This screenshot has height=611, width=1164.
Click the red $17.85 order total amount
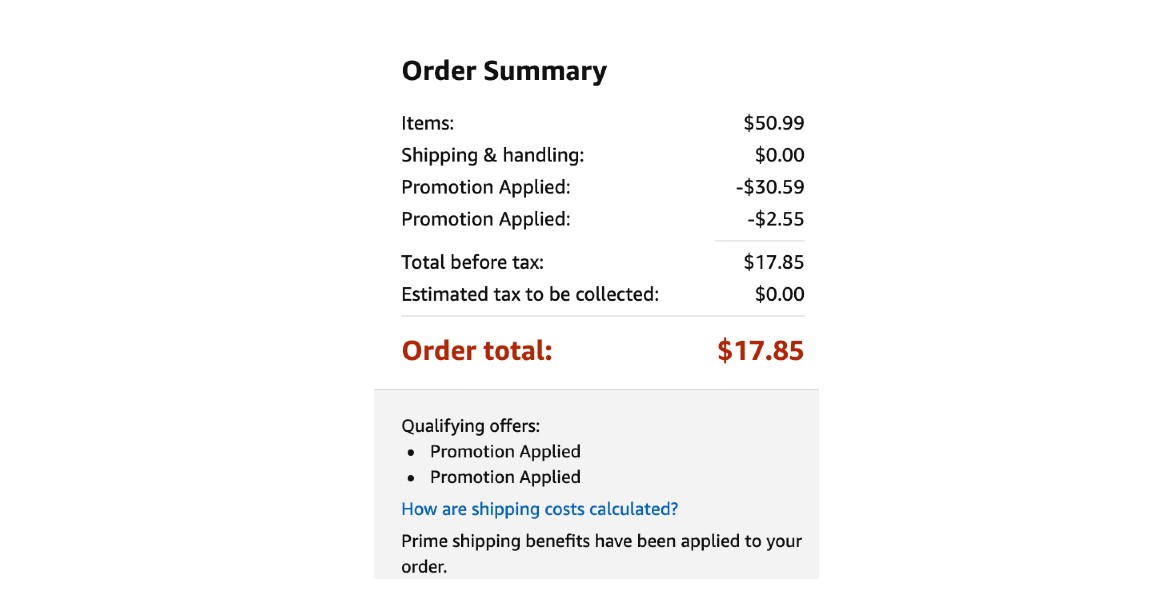tap(760, 351)
